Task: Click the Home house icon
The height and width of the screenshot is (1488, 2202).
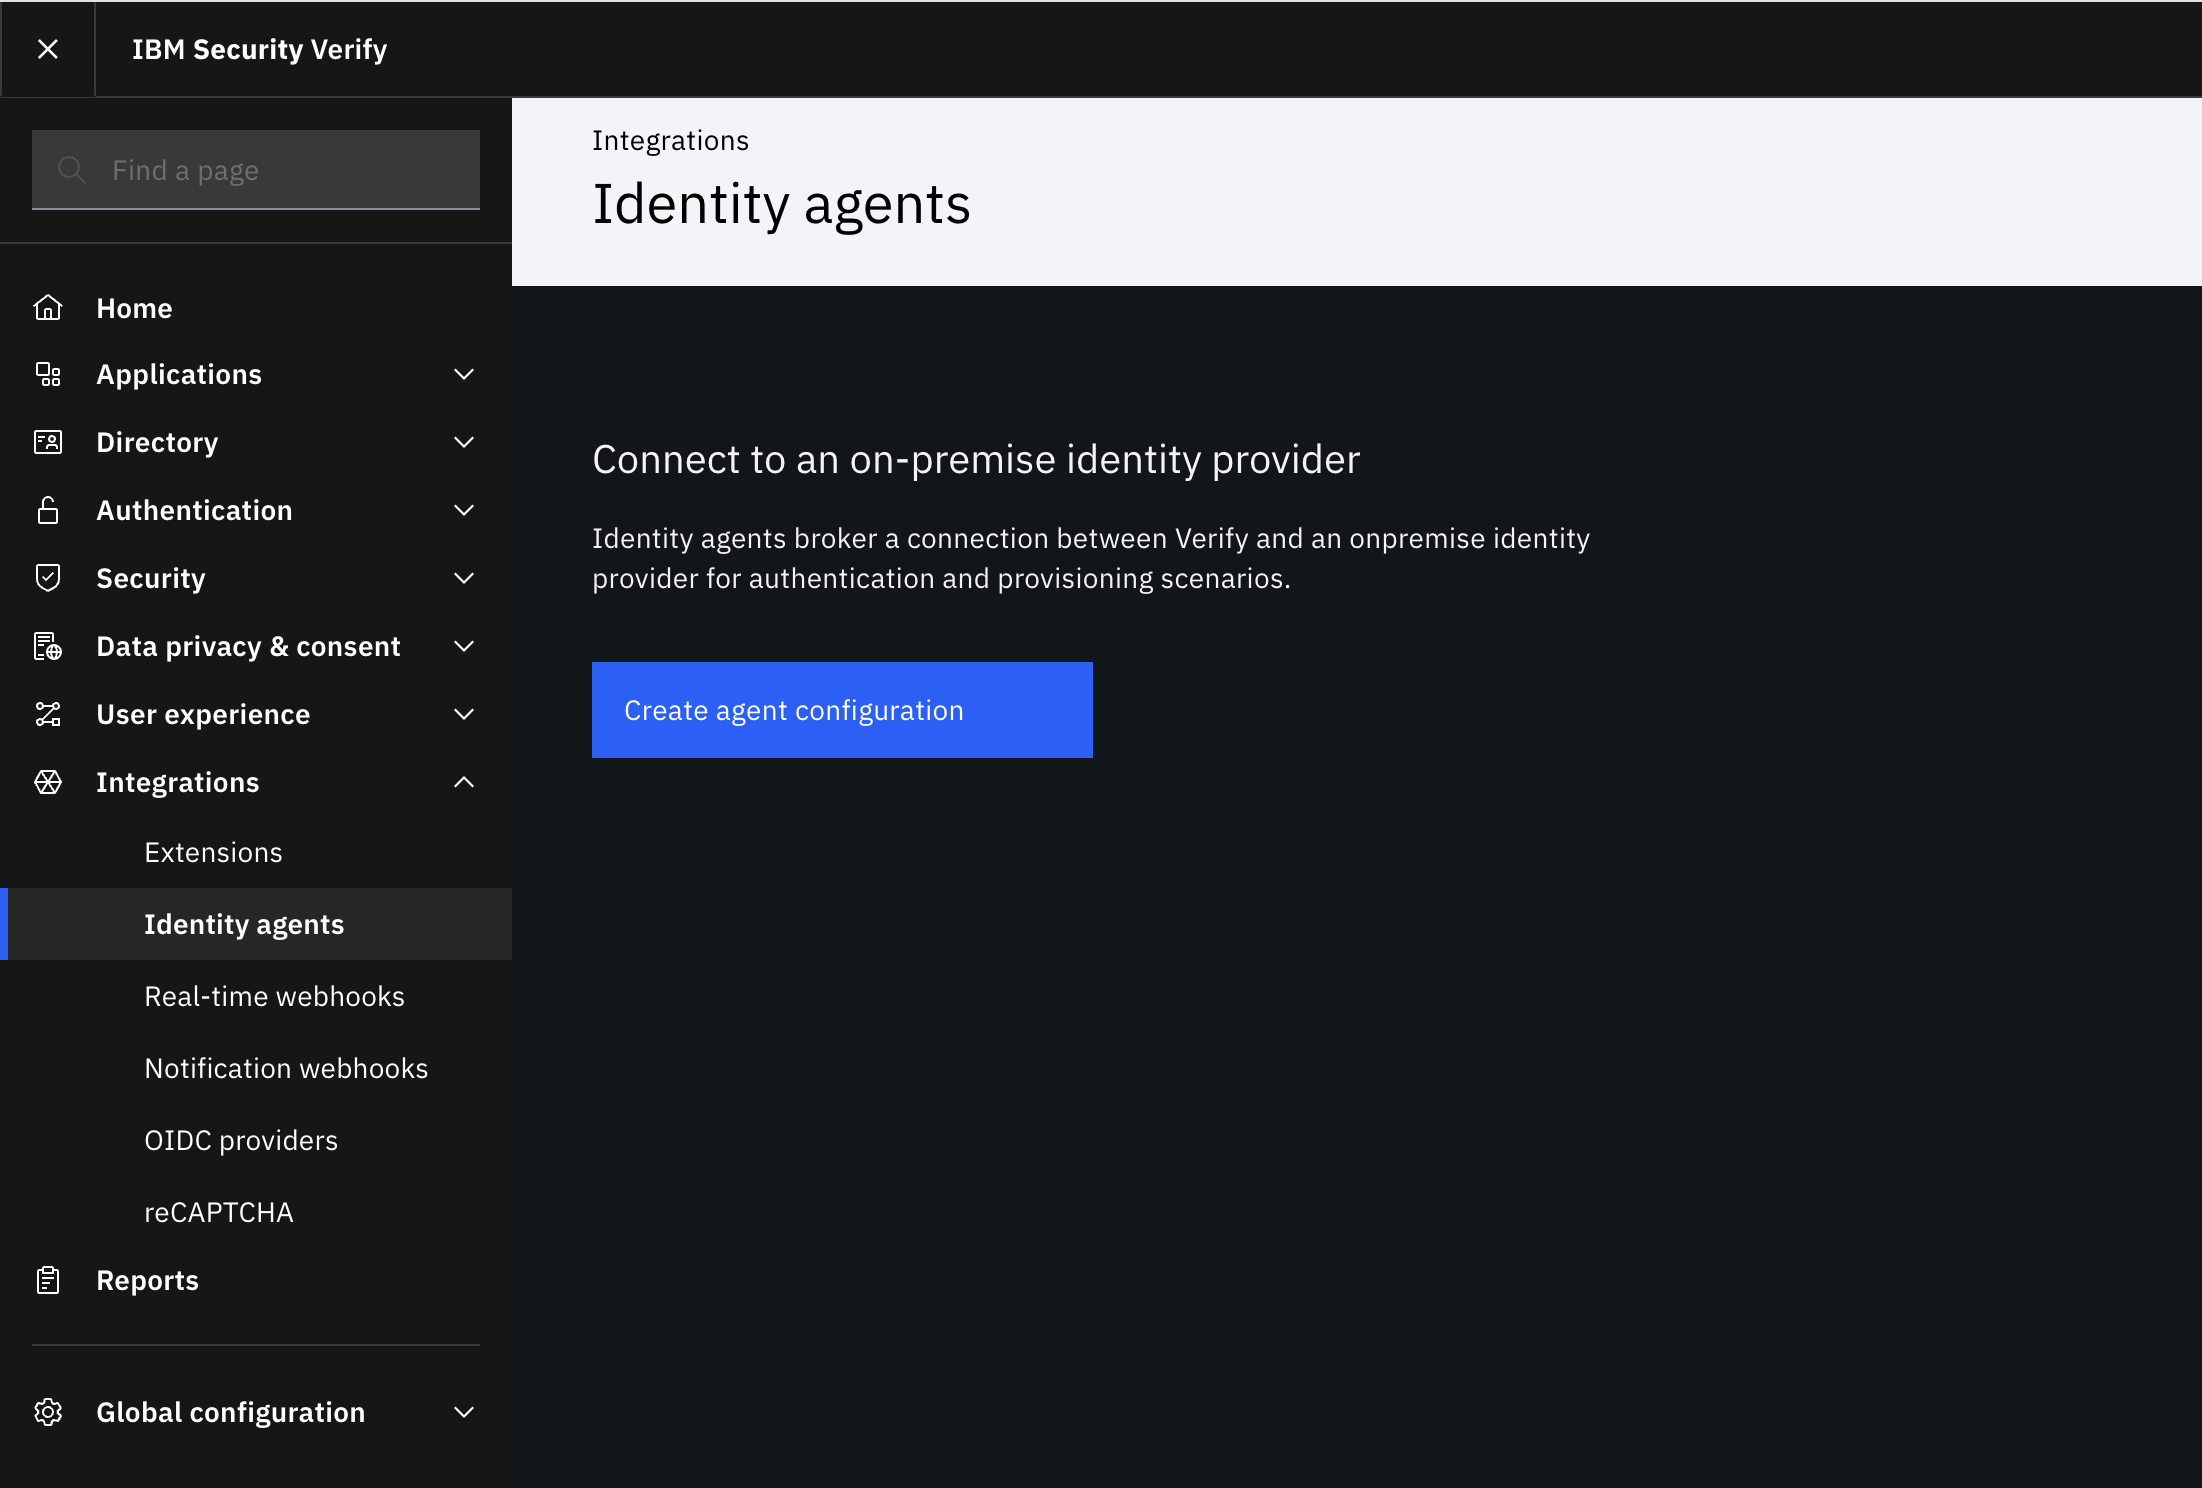Action: coord(48,308)
